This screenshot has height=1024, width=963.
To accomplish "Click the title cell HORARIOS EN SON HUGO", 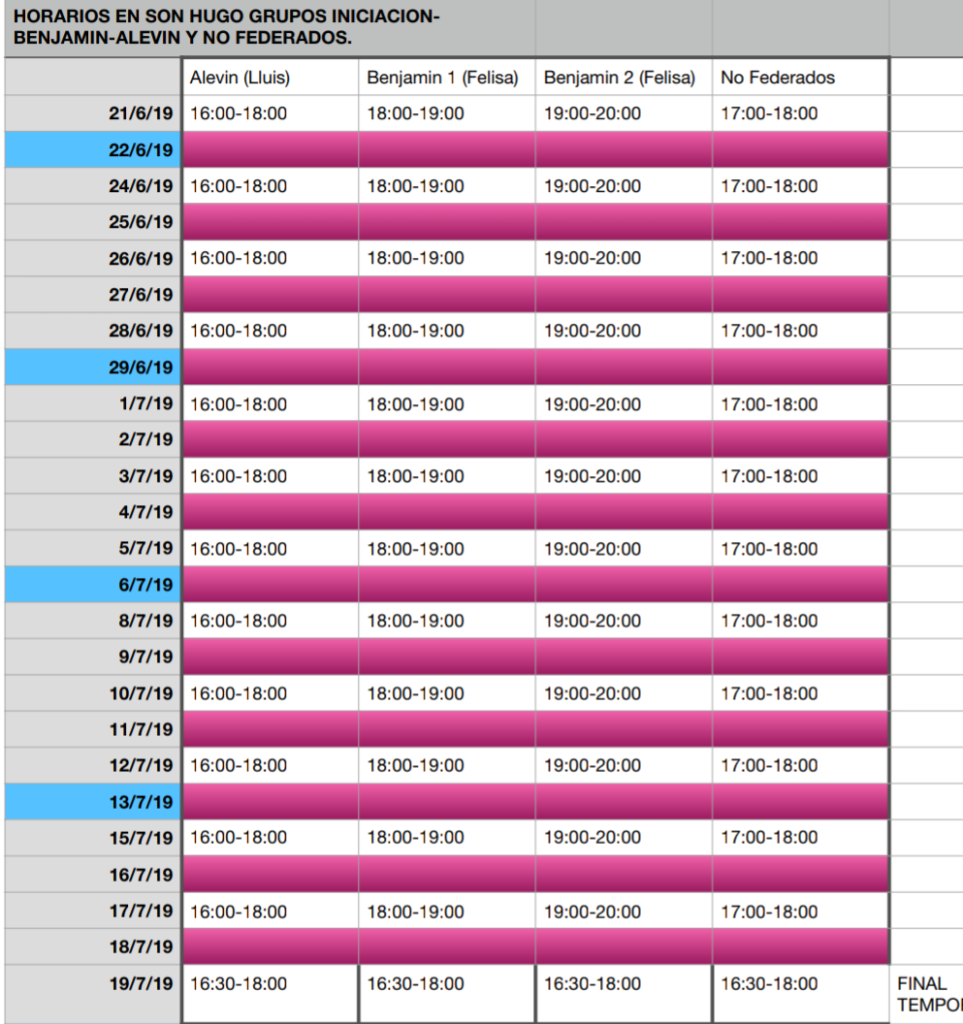I will click(270, 27).
